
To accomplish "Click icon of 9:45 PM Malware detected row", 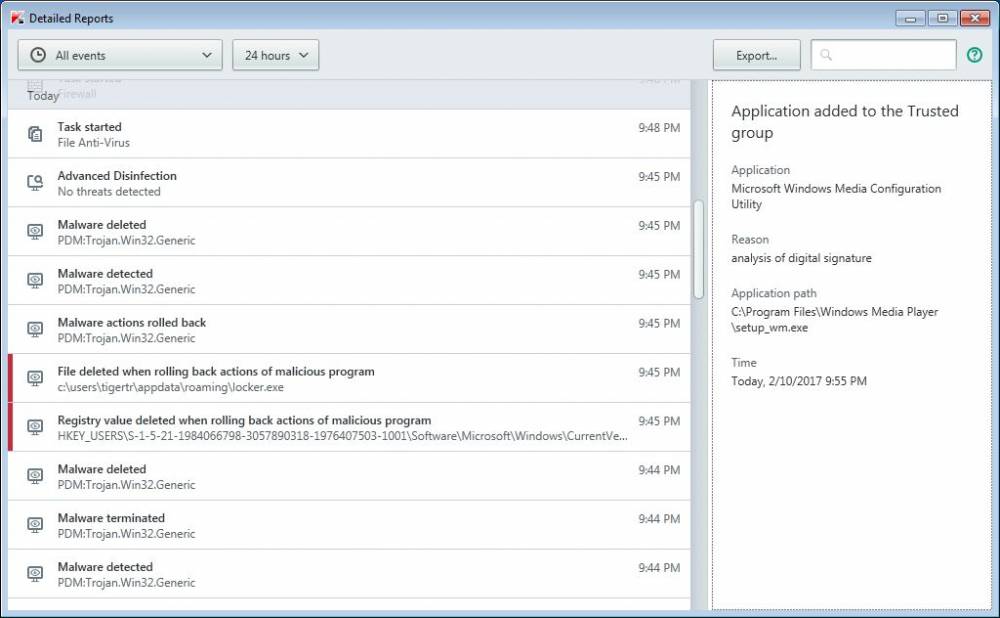I will [35, 281].
